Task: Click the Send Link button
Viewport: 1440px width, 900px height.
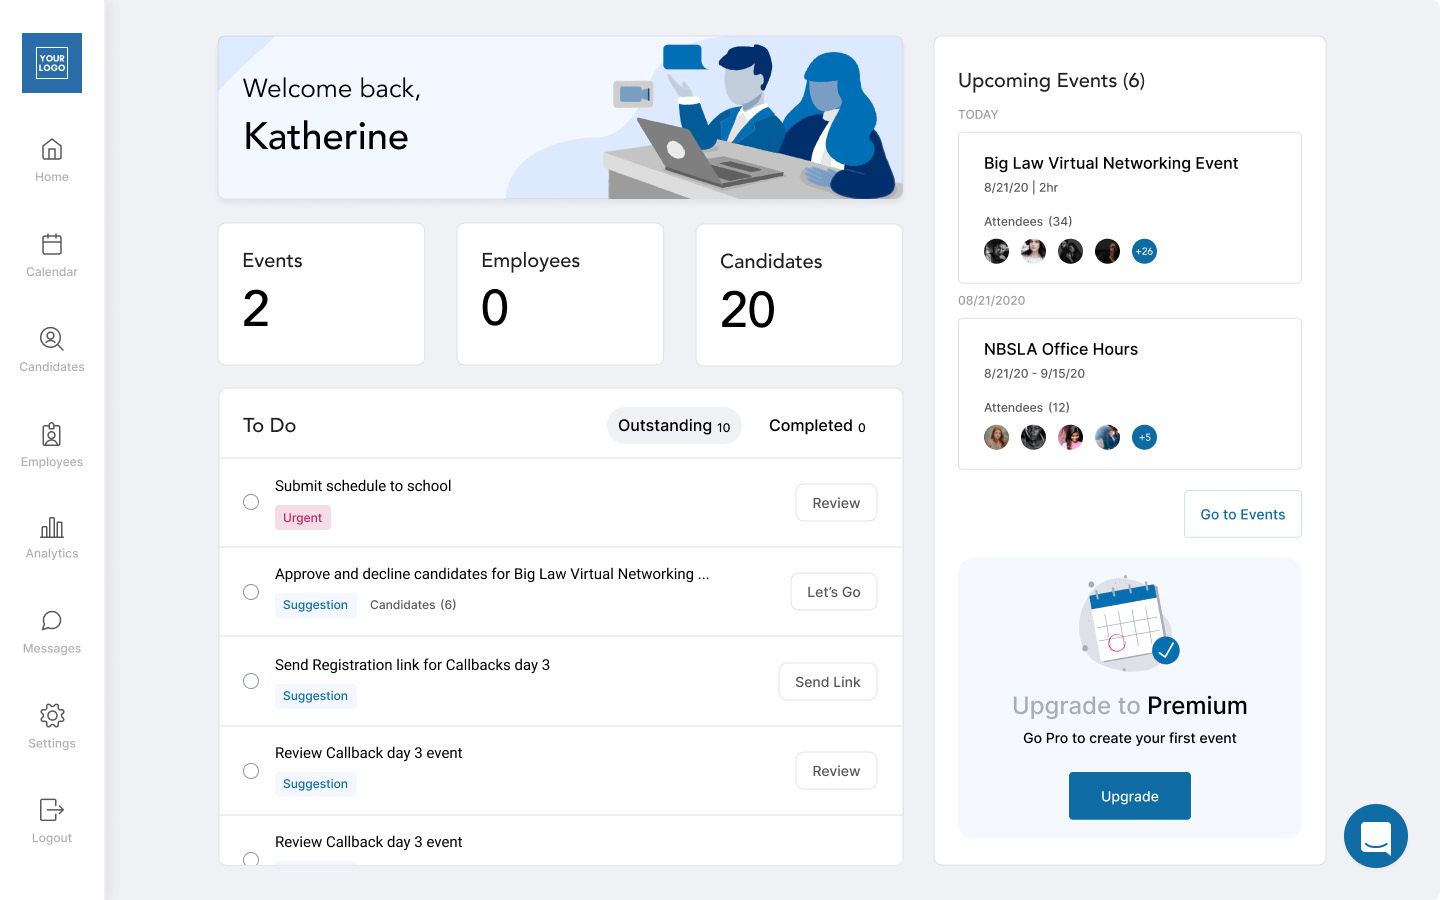Action: pos(827,682)
